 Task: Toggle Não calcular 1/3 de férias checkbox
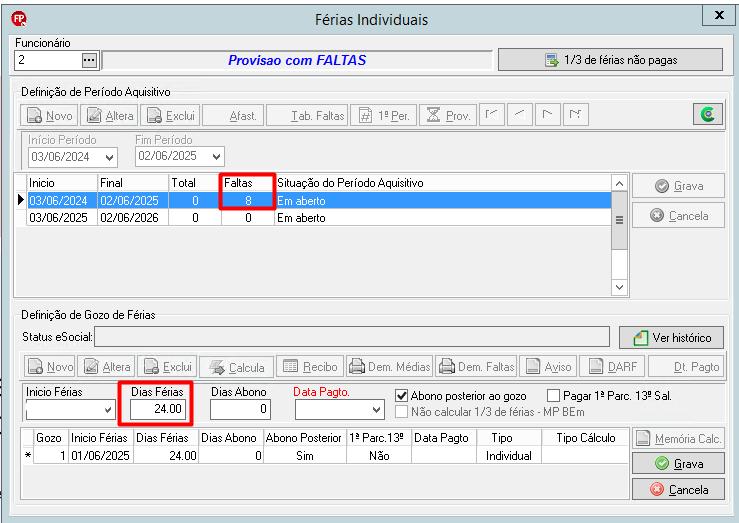point(402,412)
